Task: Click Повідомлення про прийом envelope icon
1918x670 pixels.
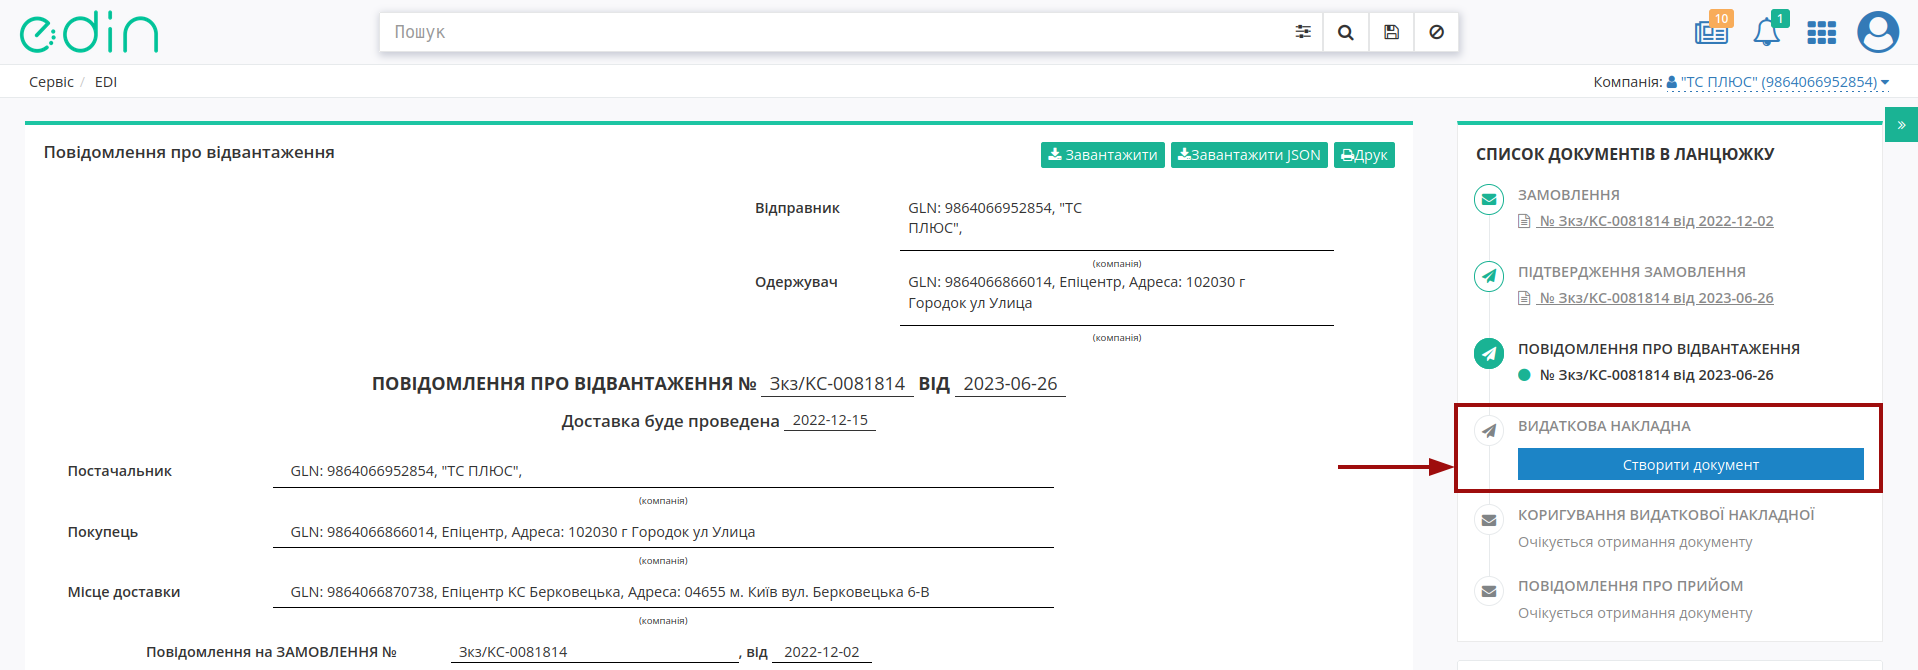Action: pyautogui.click(x=1488, y=590)
